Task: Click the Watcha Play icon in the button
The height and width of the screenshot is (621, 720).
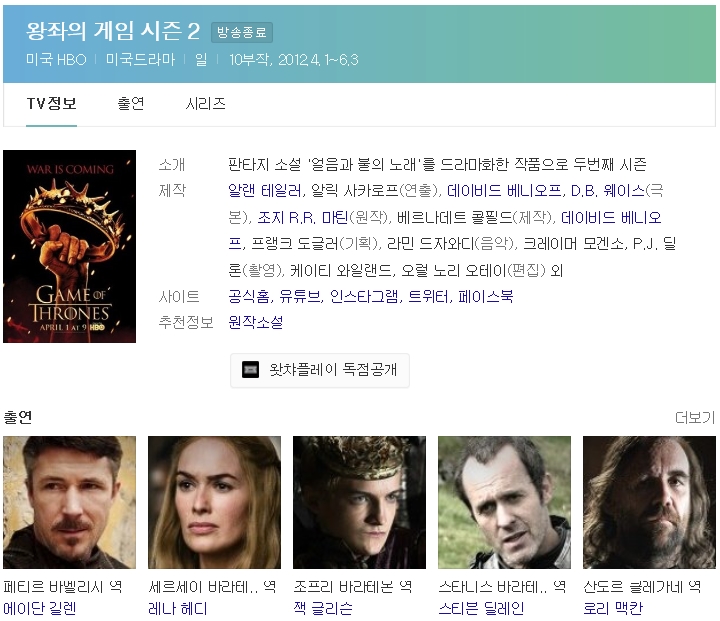Action: 251,370
